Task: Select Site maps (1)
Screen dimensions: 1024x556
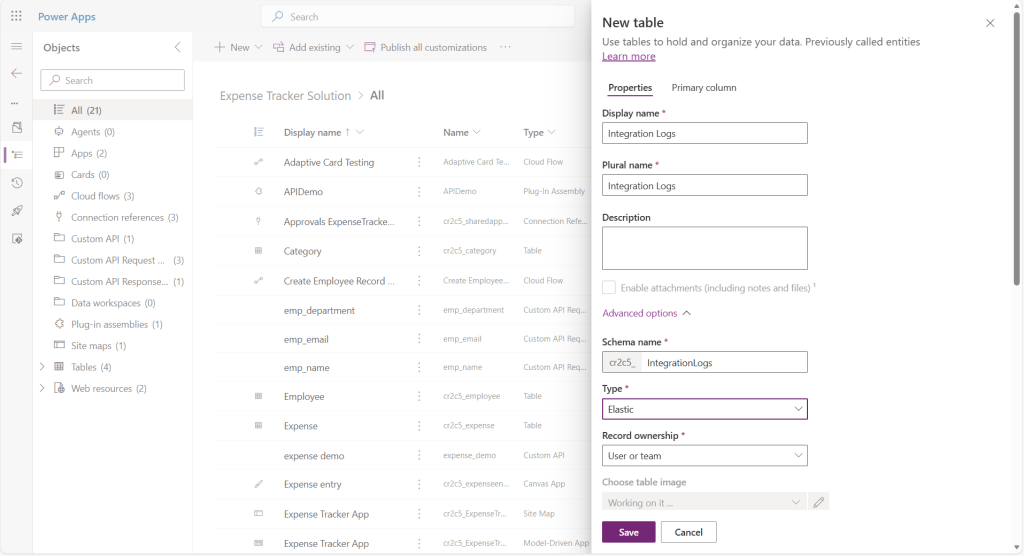Action: coord(113,346)
